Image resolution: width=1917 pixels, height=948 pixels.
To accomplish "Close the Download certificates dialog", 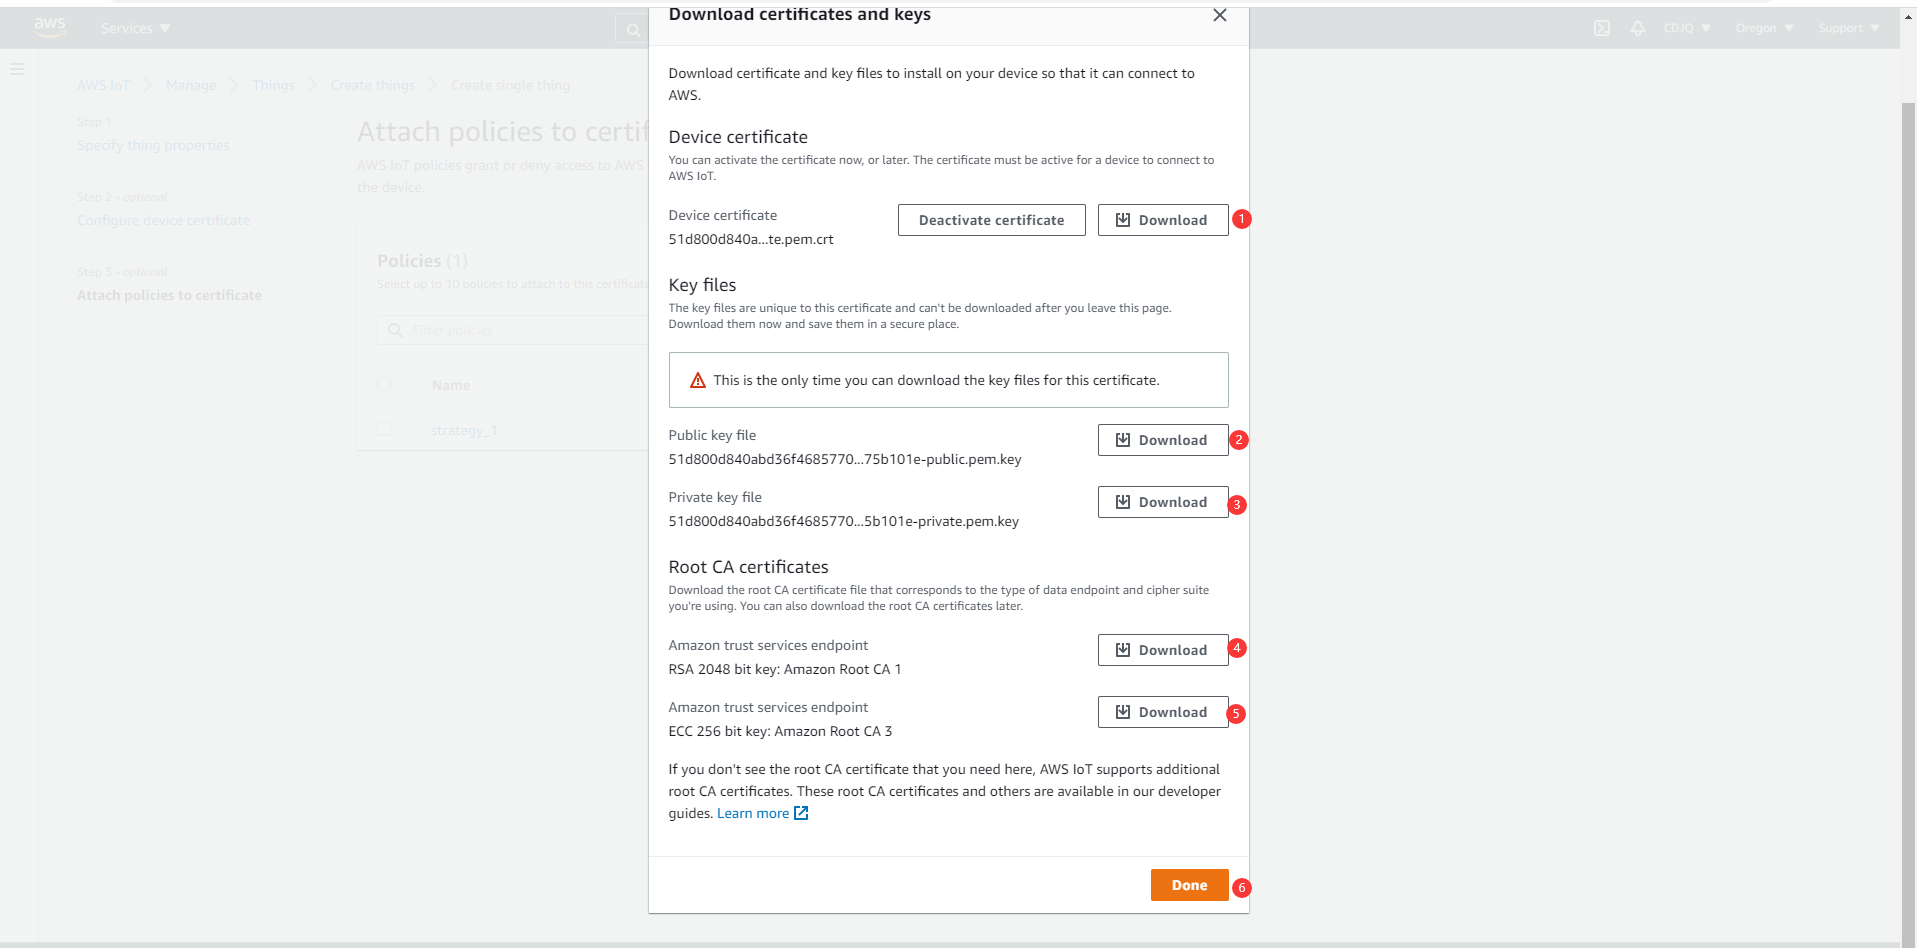I will coord(1219,15).
